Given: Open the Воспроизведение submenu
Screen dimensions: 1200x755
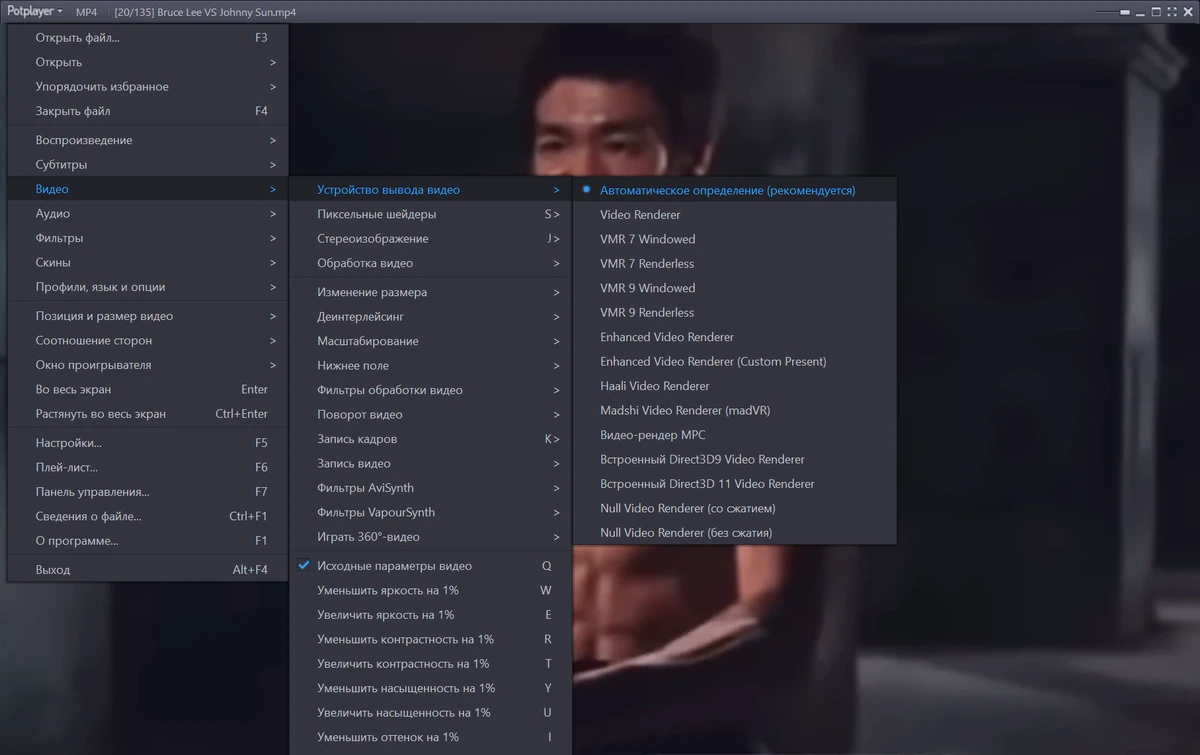Looking at the screenshot, I should [148, 140].
